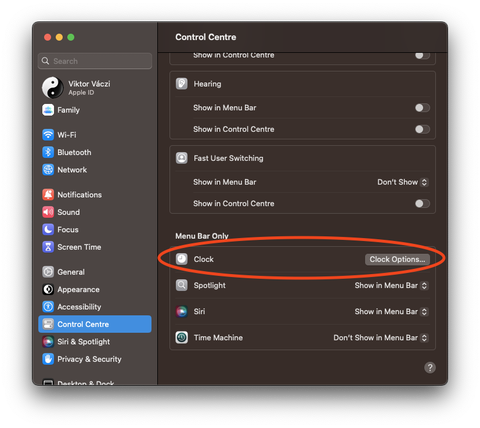480x428 pixels.
Task: Open Siri Show in Menu Bar dropdown
Action: [x=391, y=312]
